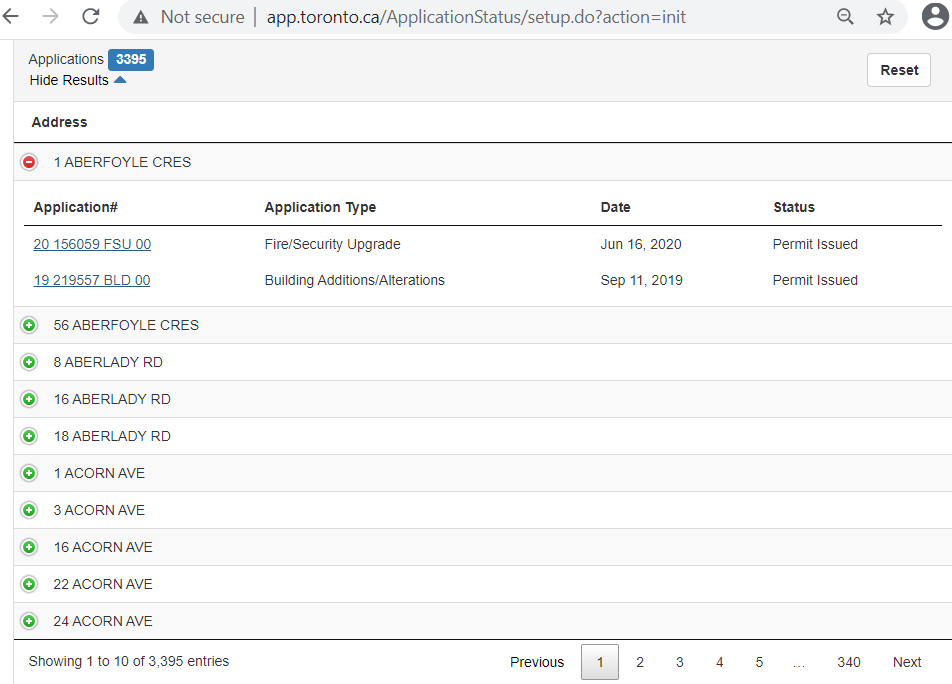This screenshot has width=952, height=684.
Task: Click the 24 ACORN AVE address text
Action: tap(103, 621)
